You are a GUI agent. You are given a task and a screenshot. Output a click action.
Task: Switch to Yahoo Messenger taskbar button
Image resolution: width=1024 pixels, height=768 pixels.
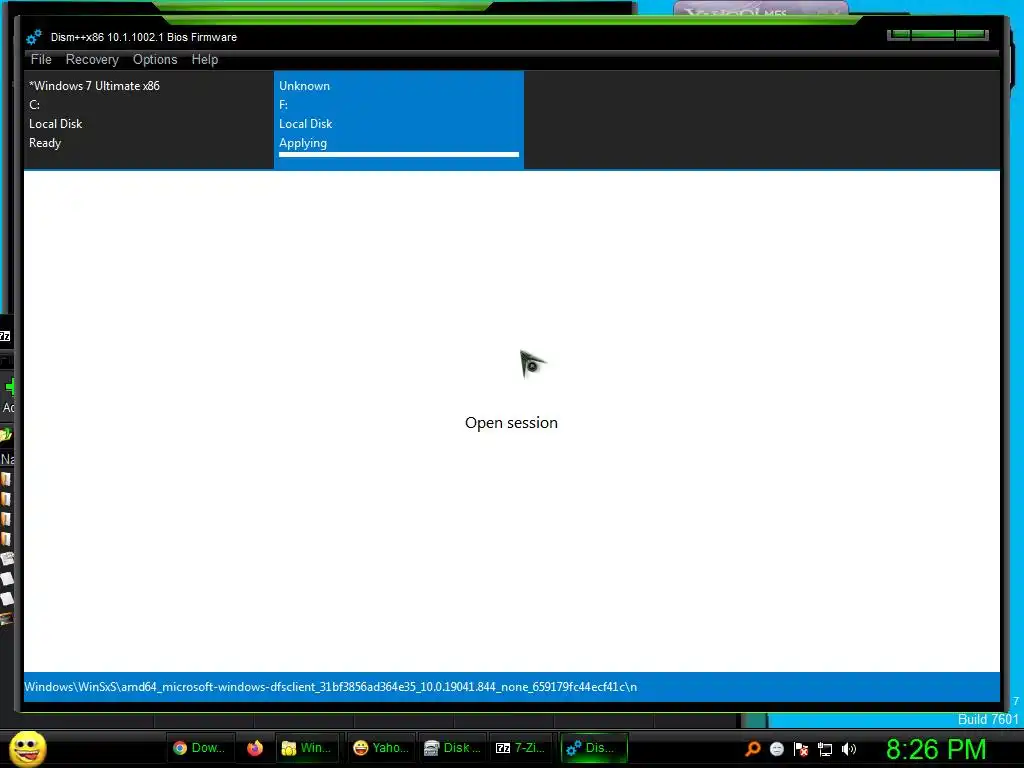(x=381, y=748)
